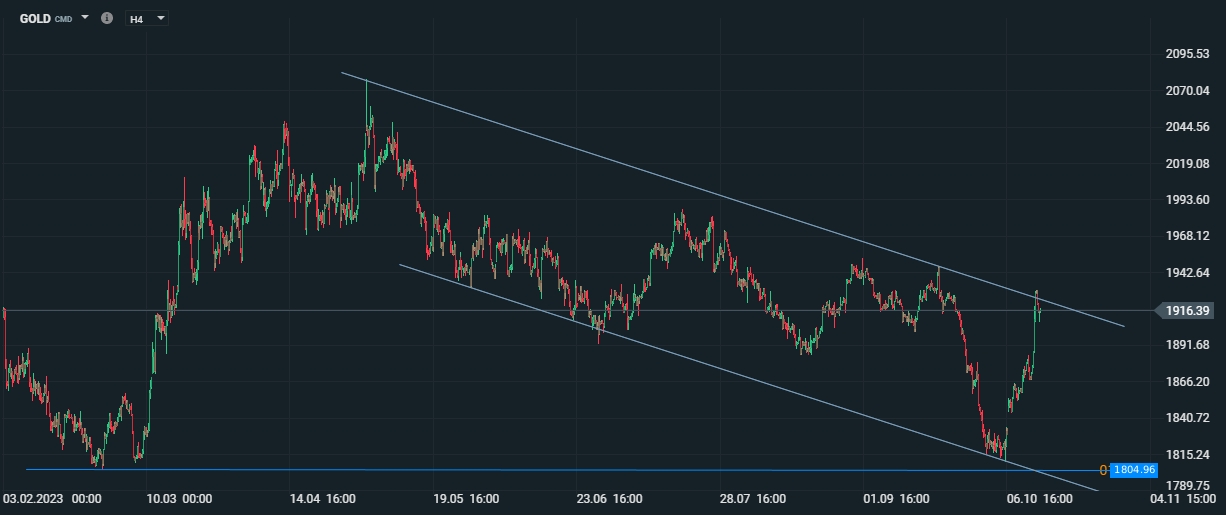Viewport: 1226px width, 515px height.
Task: Click the 1942.64 price axis label
Action: tap(1188, 273)
